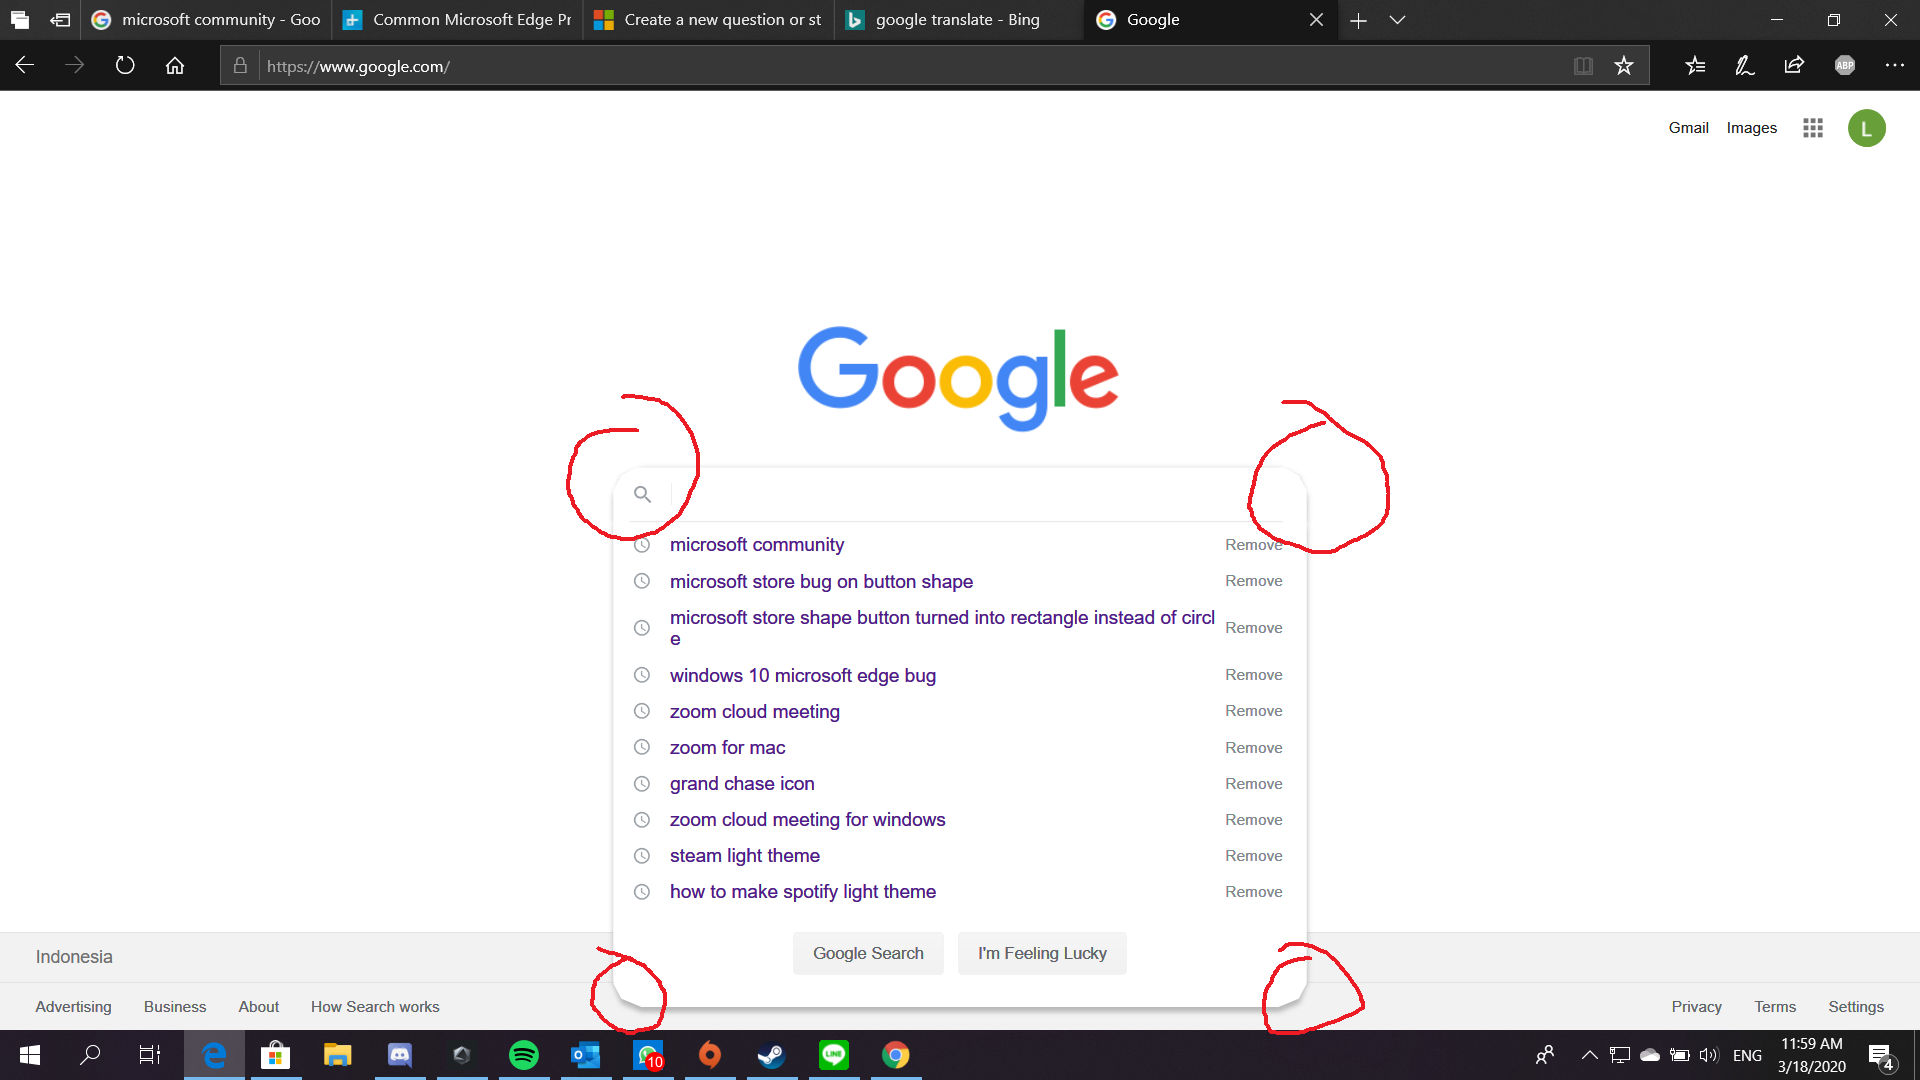Select suggestion microsoft community
The width and height of the screenshot is (1920, 1080).
tap(757, 545)
